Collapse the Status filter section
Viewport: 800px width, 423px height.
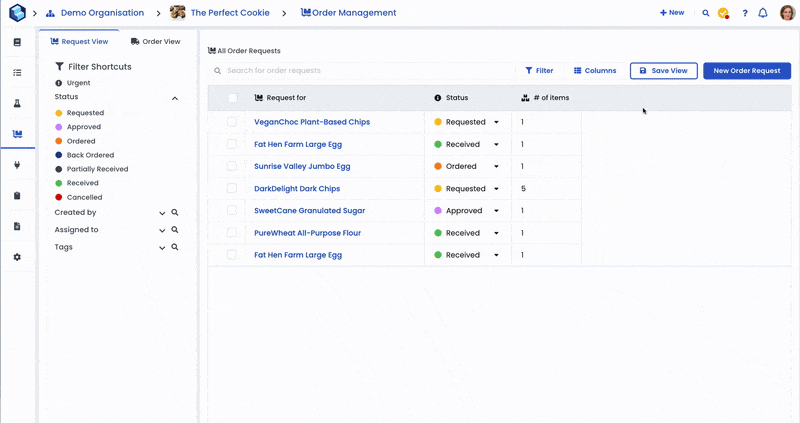point(175,98)
